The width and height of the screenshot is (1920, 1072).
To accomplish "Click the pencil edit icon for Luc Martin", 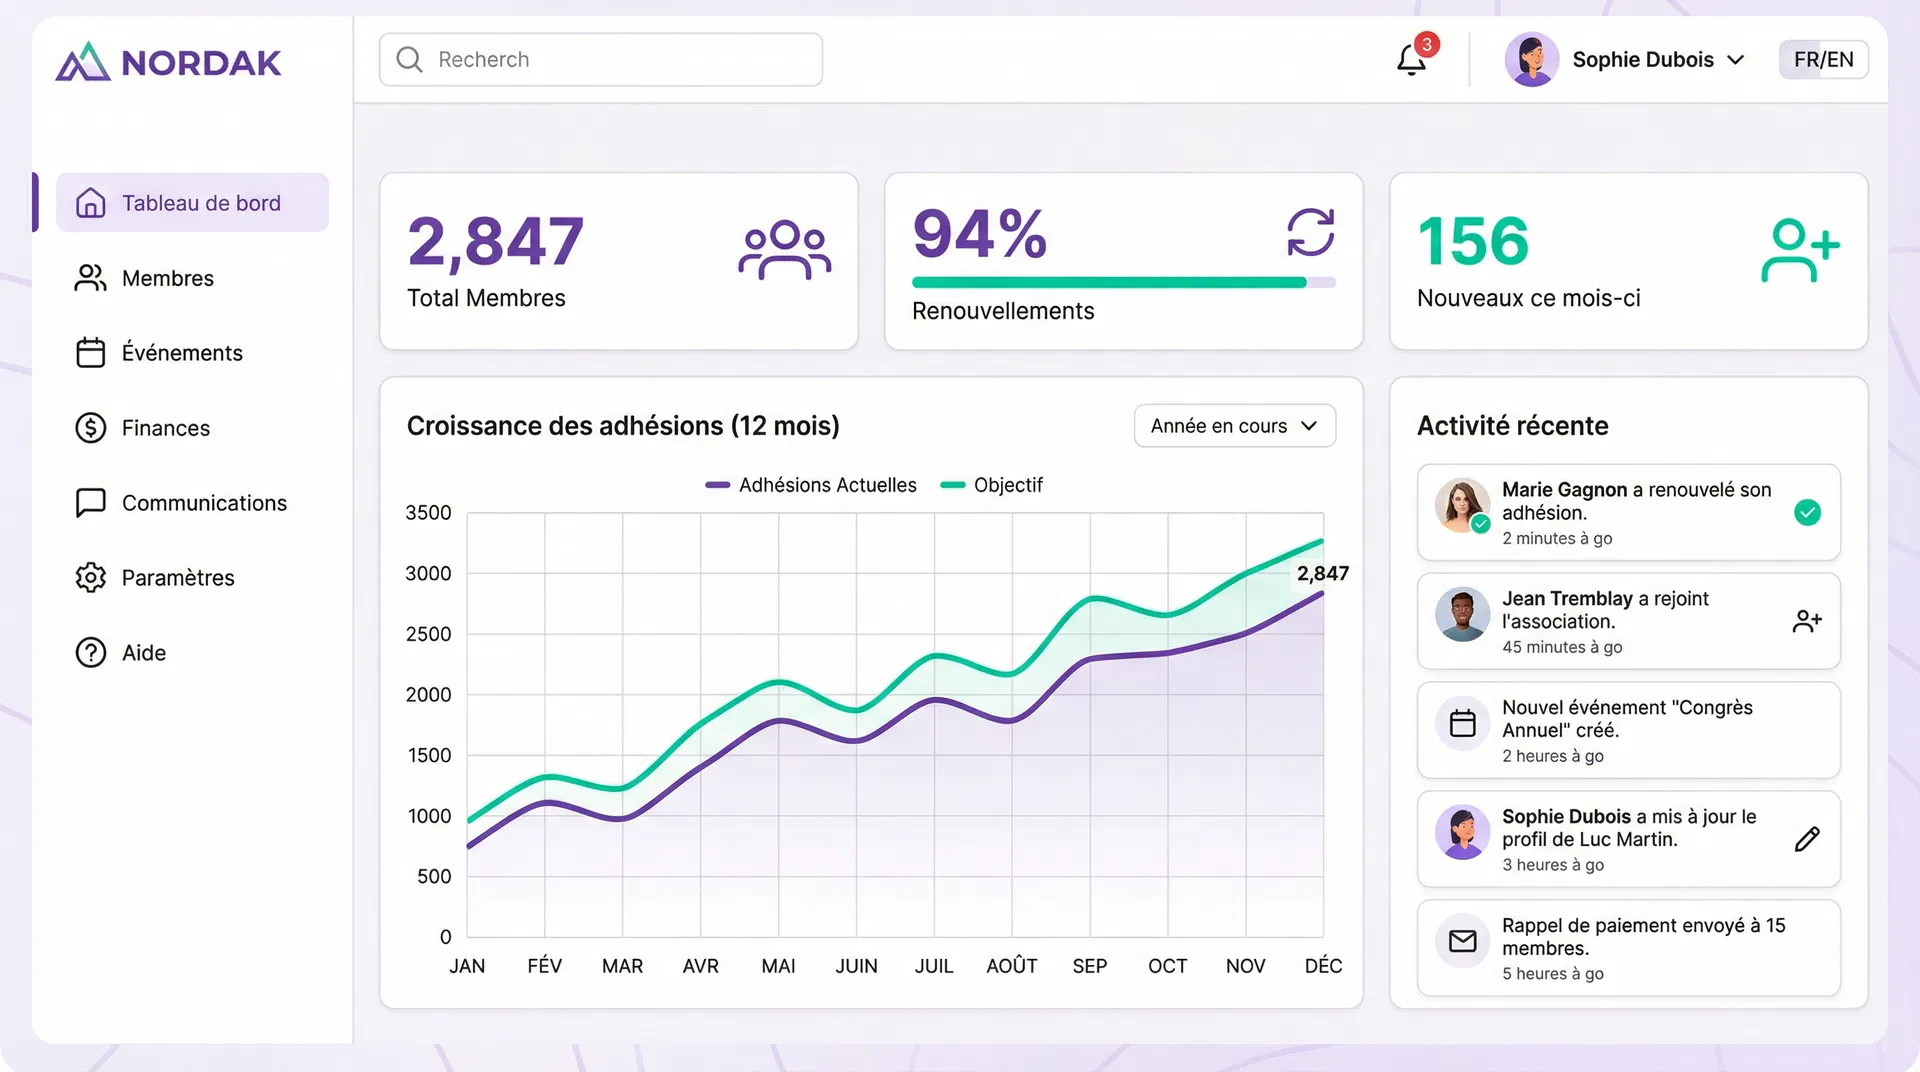I will point(1807,839).
